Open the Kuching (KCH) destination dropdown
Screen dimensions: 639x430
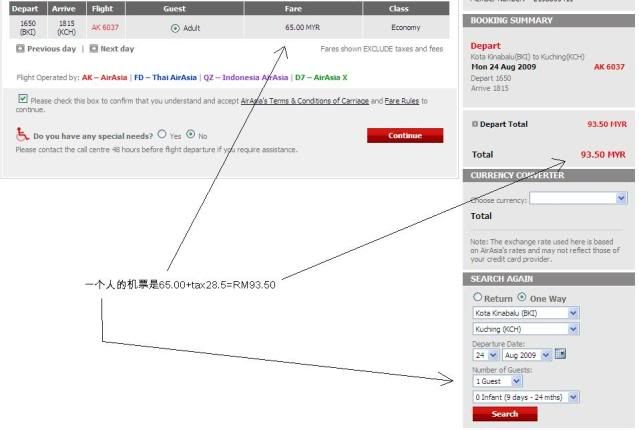[x=526, y=329]
